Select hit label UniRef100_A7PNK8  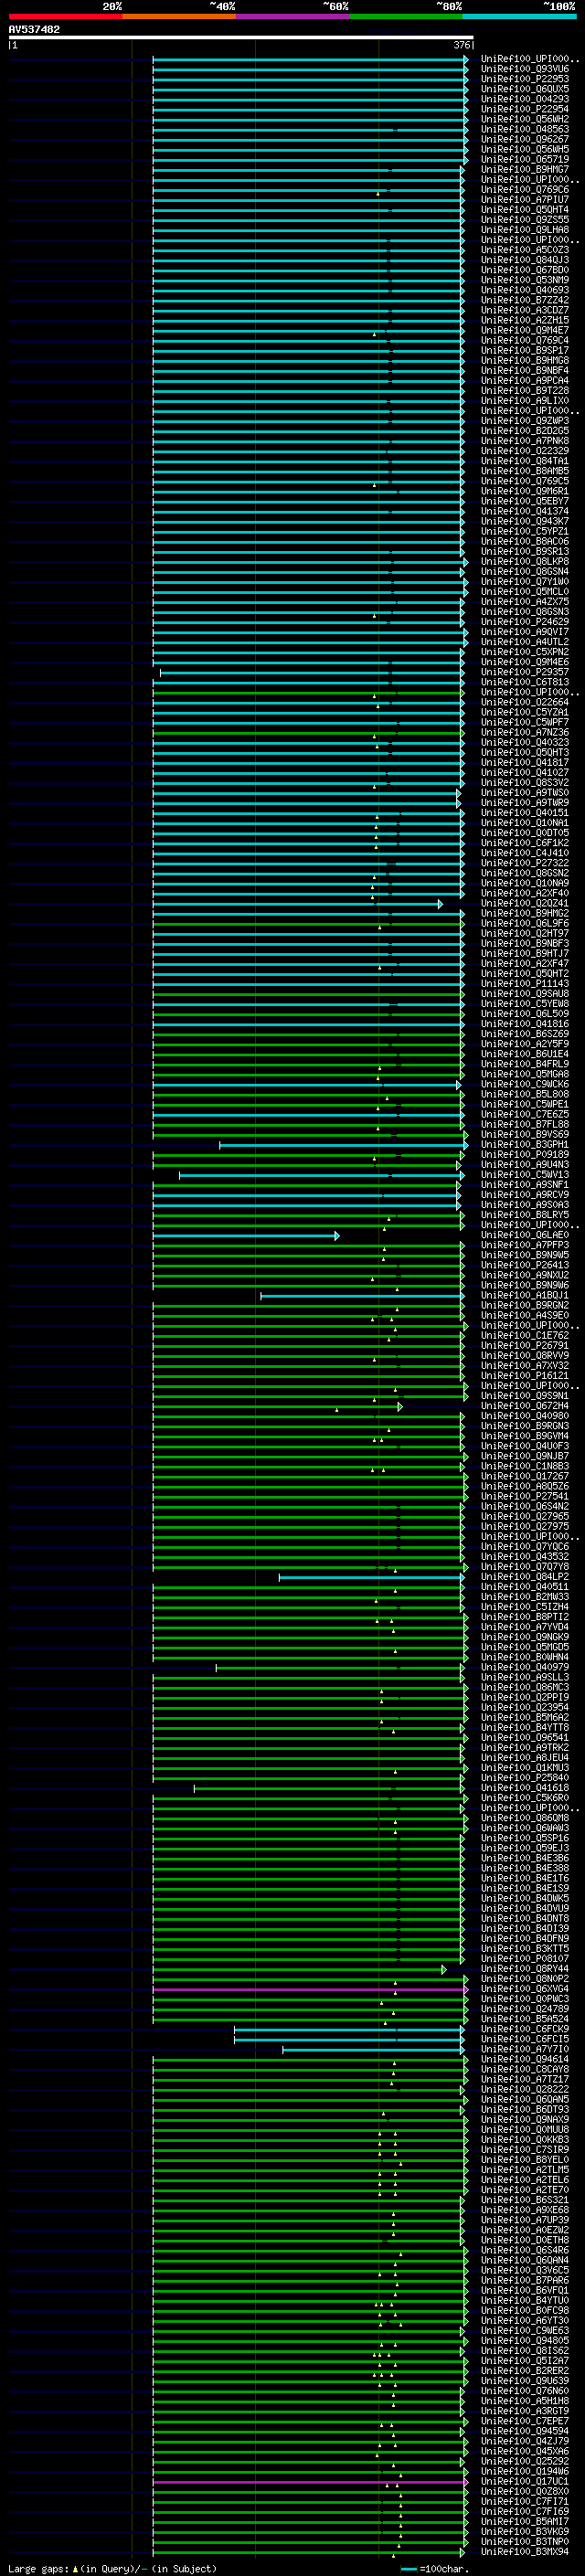pyautogui.click(x=525, y=441)
